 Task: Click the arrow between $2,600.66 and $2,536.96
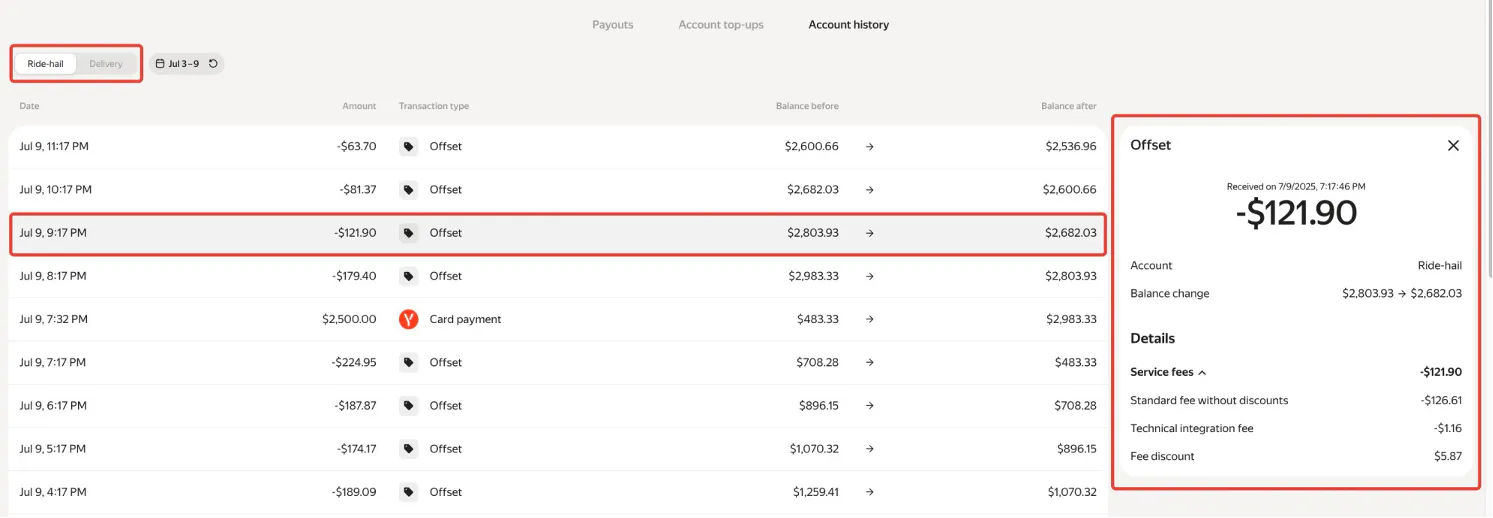[x=869, y=146]
